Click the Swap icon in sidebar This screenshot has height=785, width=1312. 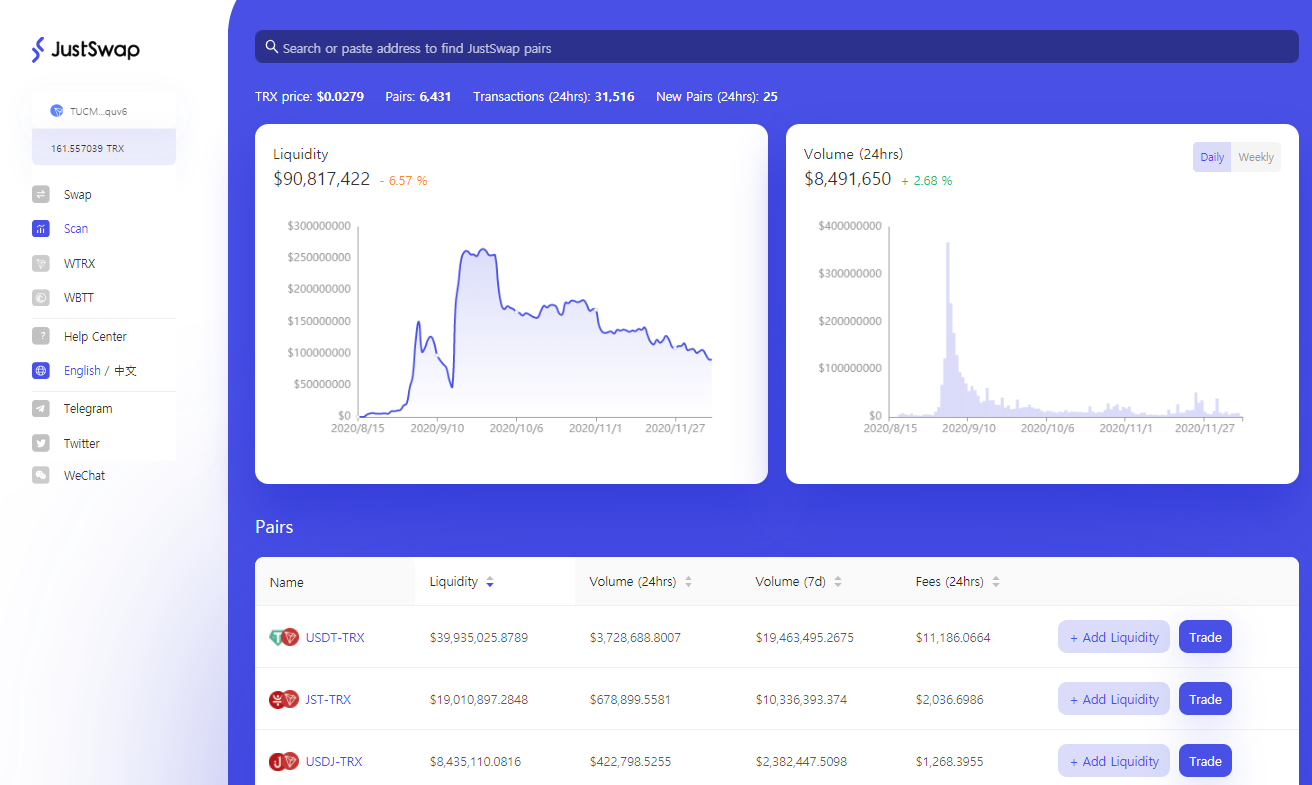41,195
